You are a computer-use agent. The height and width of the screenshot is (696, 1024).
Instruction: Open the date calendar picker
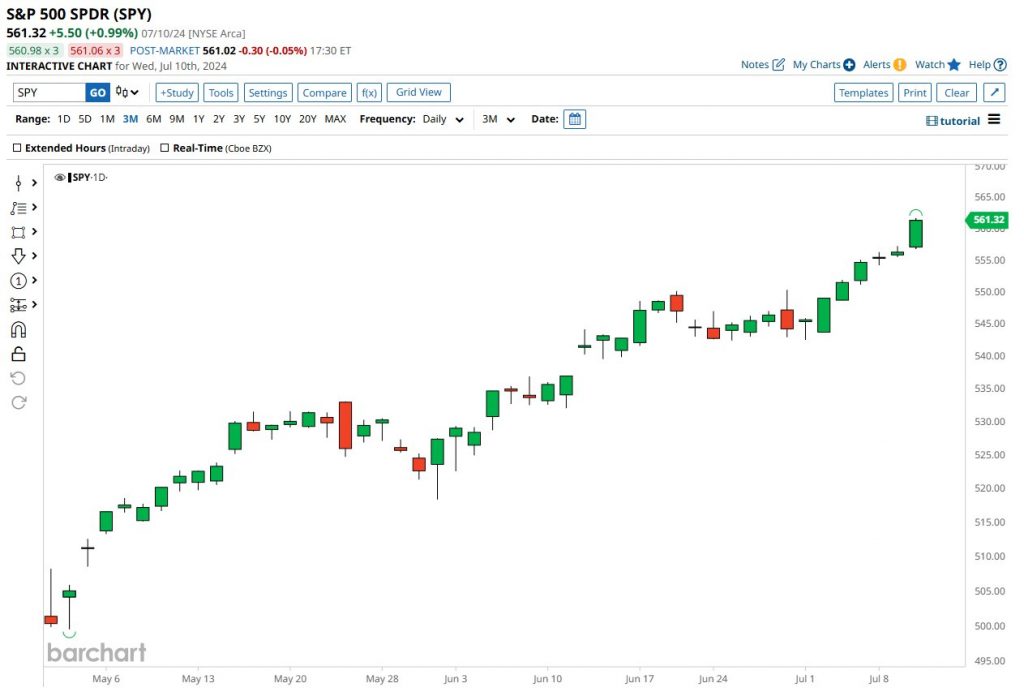tap(574, 119)
